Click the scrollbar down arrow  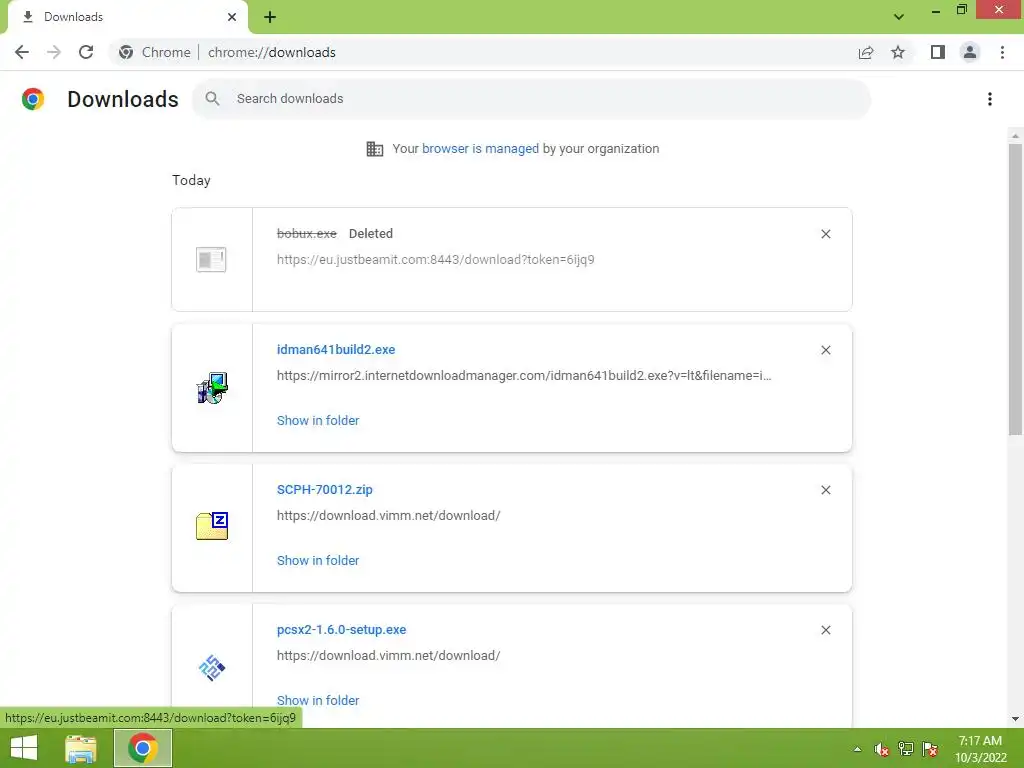point(1015,719)
